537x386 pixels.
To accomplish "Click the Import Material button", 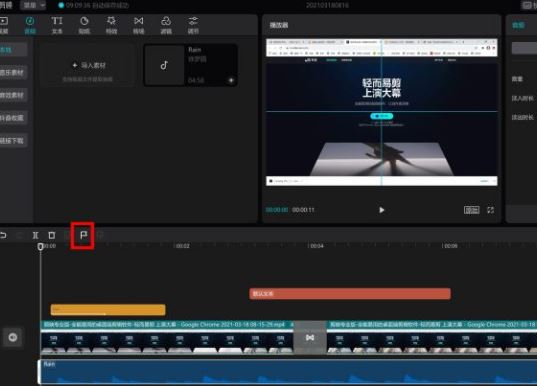I will (88, 65).
